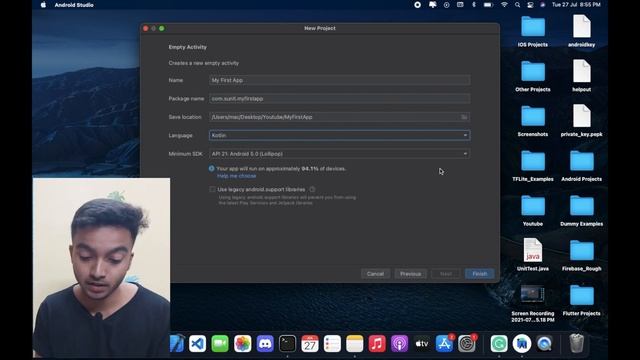The image size is (640, 360).
Task: Enable Use legacy android.support libraries
Action: click(212, 189)
